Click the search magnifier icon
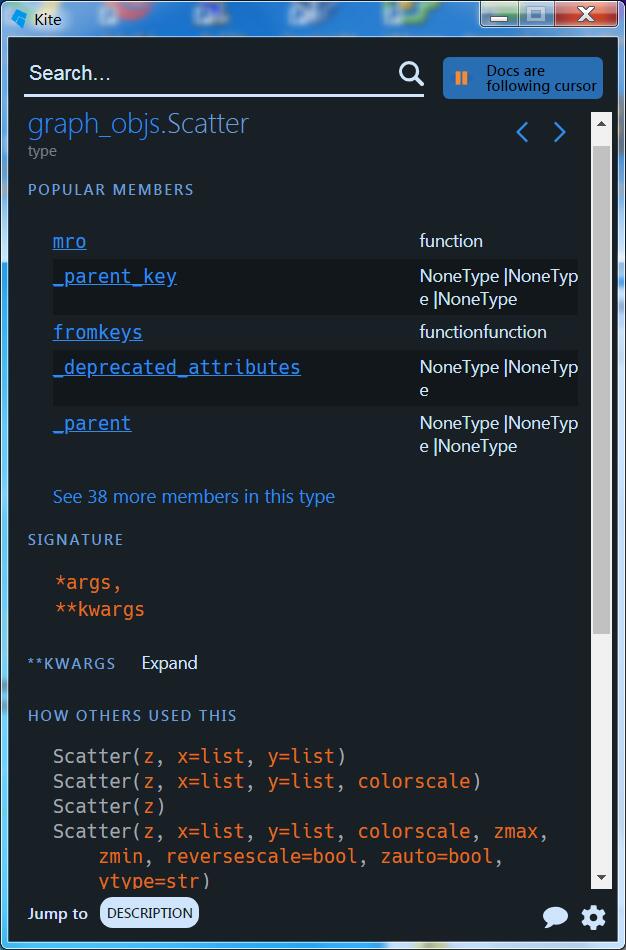This screenshot has width=626, height=950. (x=411, y=73)
